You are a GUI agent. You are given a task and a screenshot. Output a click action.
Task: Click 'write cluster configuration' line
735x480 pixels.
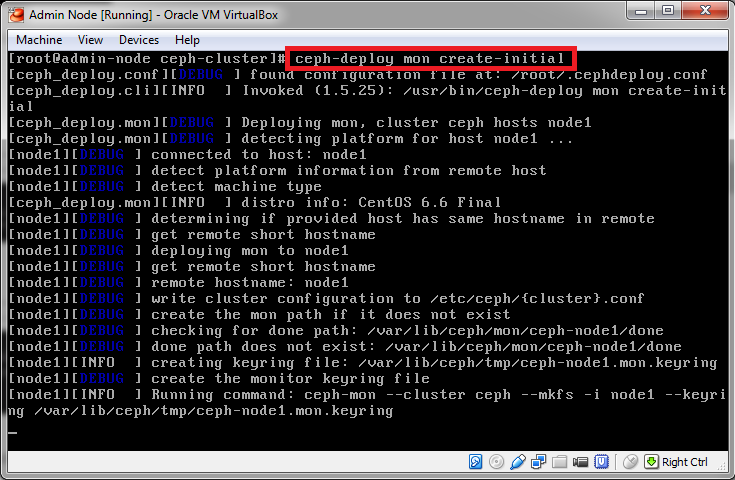(x=398, y=299)
